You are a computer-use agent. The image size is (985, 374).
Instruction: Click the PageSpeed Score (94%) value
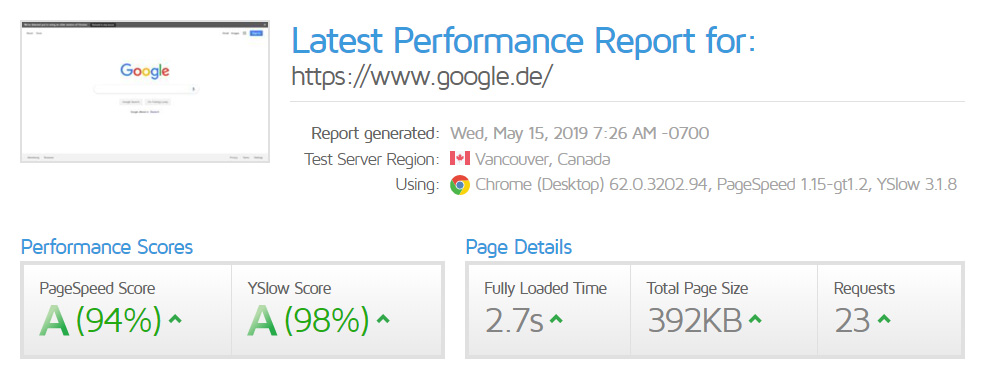coord(119,321)
